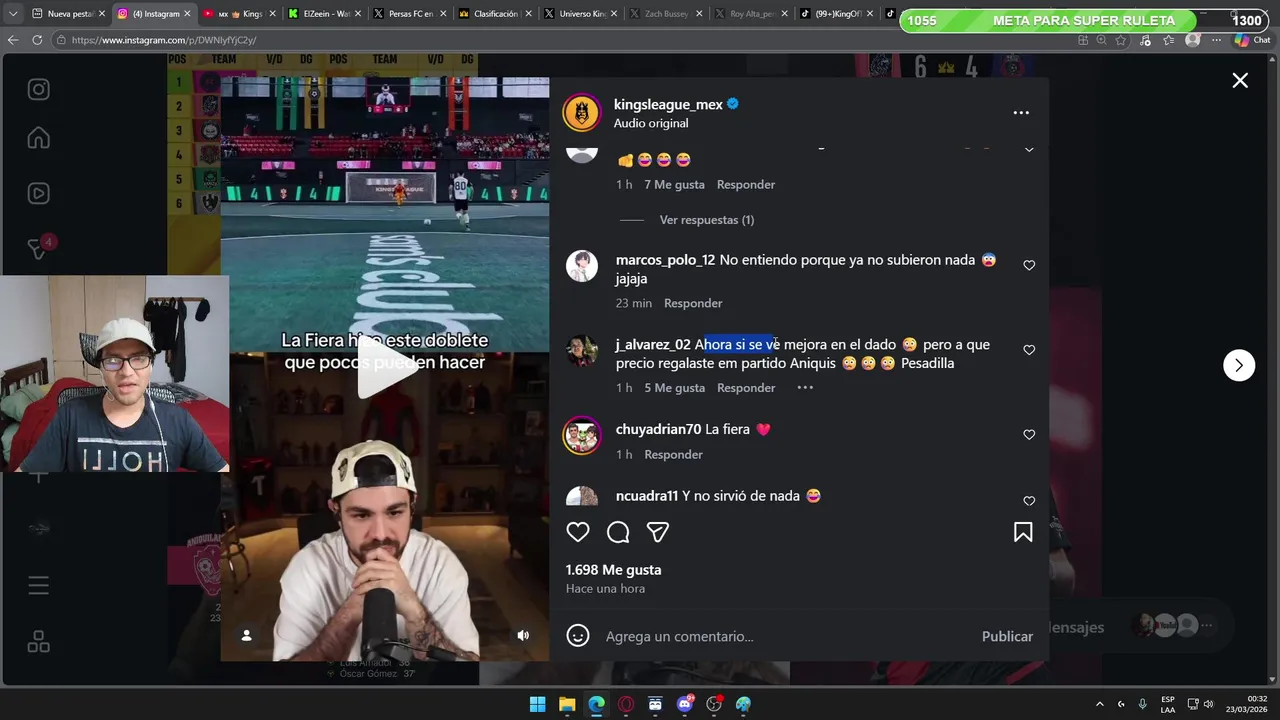Click the Instagram logo in sidebar
The image size is (1280, 720).
click(x=38, y=89)
